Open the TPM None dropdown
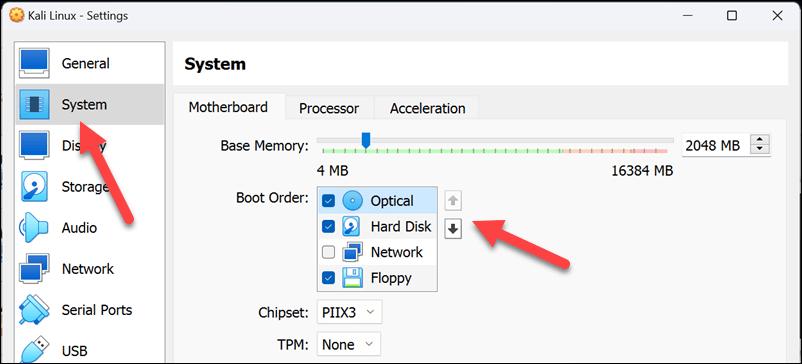 [x=349, y=345]
